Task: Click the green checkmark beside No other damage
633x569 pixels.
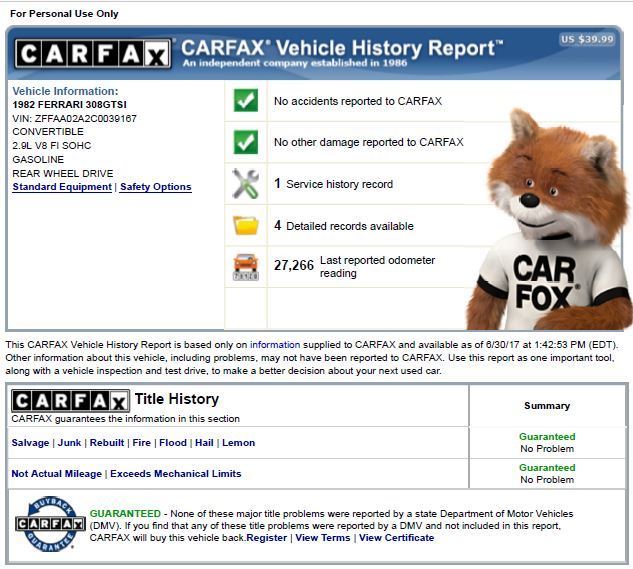Action: (x=245, y=142)
